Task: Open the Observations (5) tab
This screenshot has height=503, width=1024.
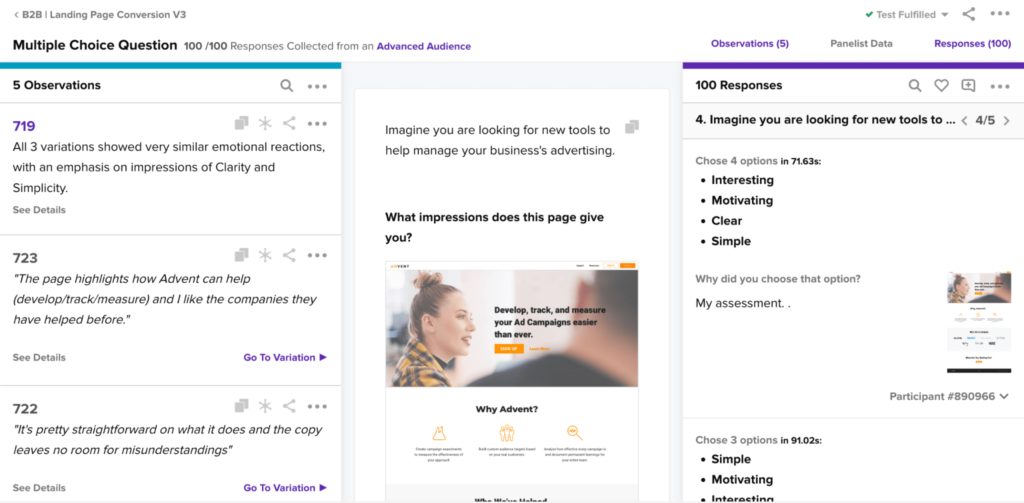Action: click(750, 44)
